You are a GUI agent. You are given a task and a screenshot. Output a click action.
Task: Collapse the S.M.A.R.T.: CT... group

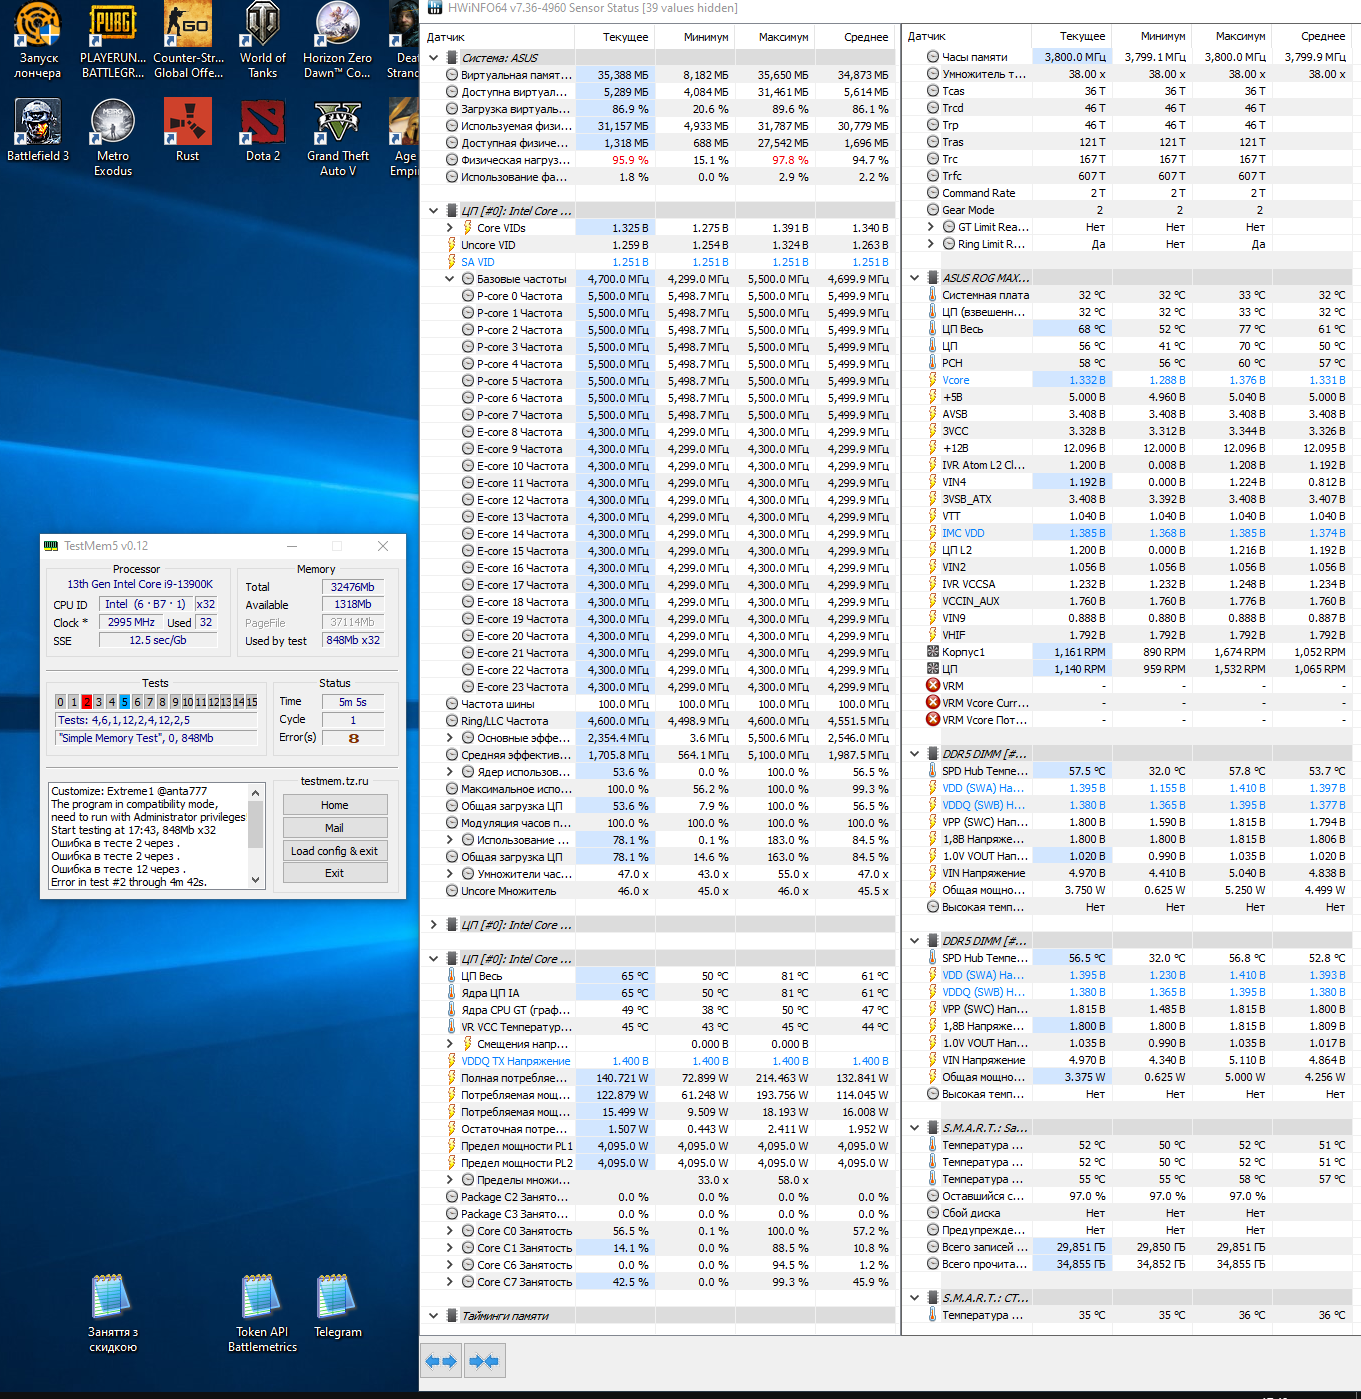(x=914, y=1298)
